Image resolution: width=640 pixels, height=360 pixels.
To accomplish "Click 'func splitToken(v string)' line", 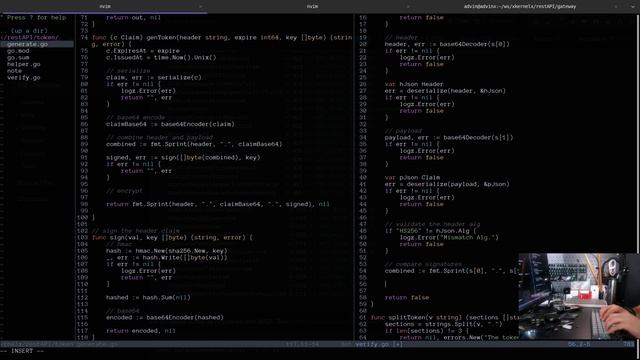I will (x=445, y=318).
